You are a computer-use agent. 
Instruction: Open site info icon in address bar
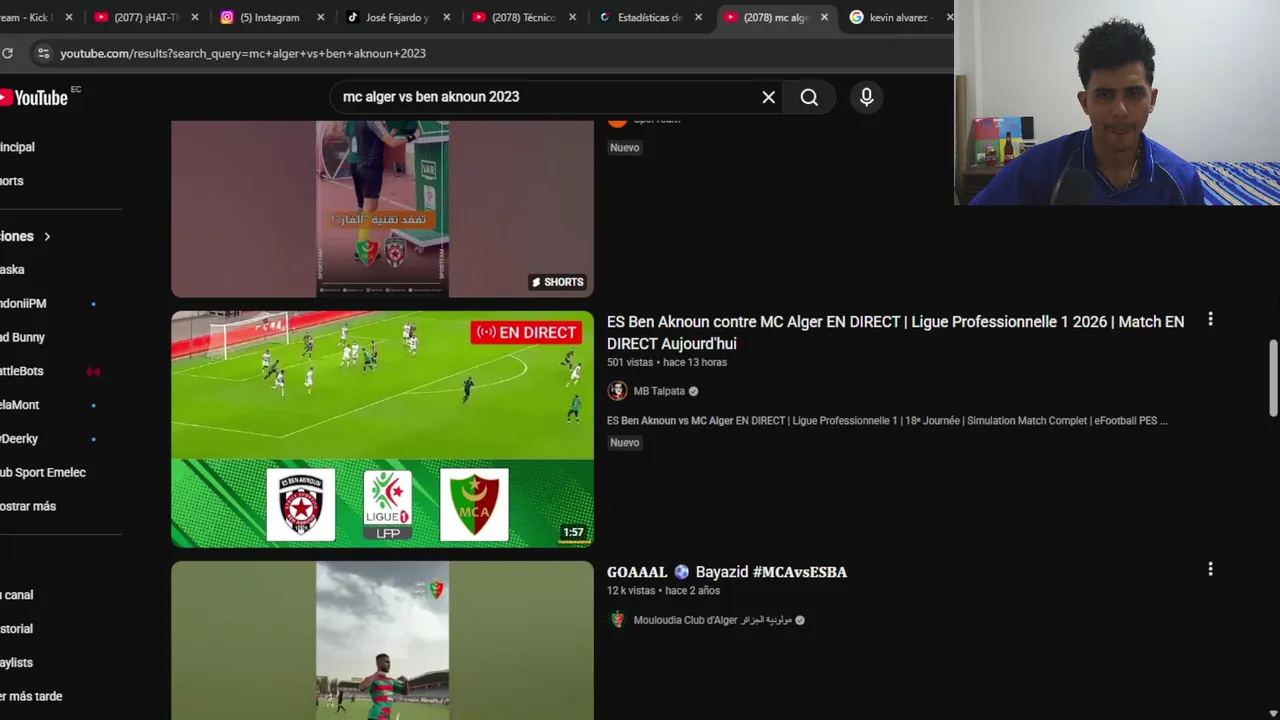tap(43, 53)
